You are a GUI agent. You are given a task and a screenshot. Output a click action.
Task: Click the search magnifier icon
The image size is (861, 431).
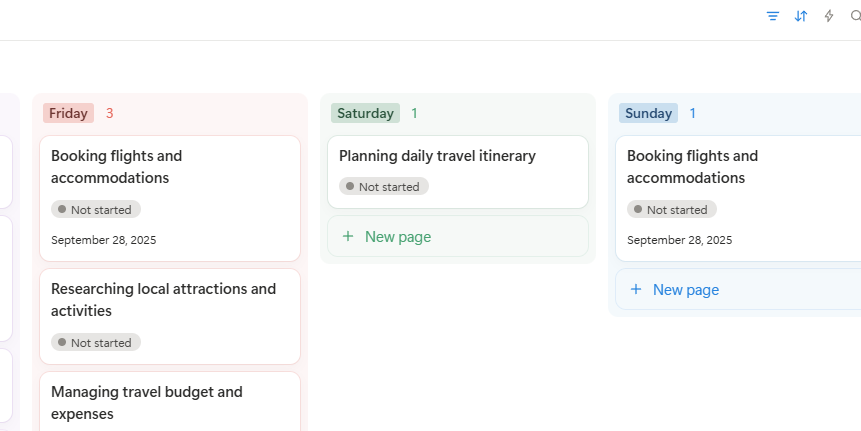tap(855, 16)
